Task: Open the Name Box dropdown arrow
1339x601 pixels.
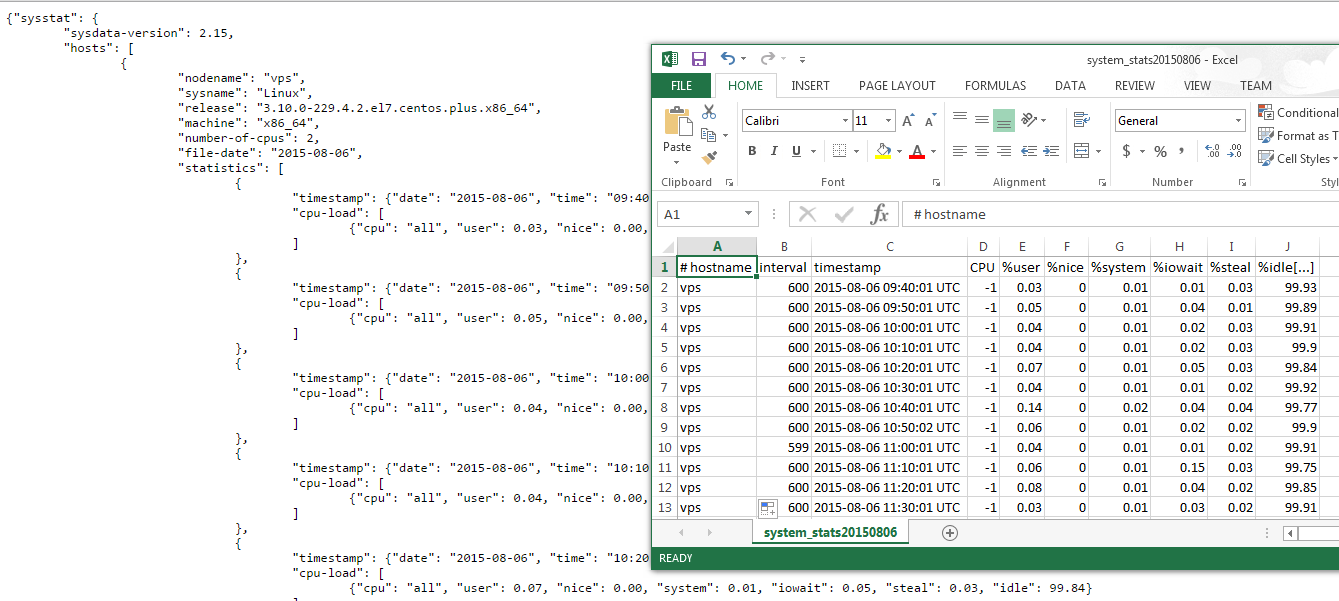Action: tap(749, 214)
